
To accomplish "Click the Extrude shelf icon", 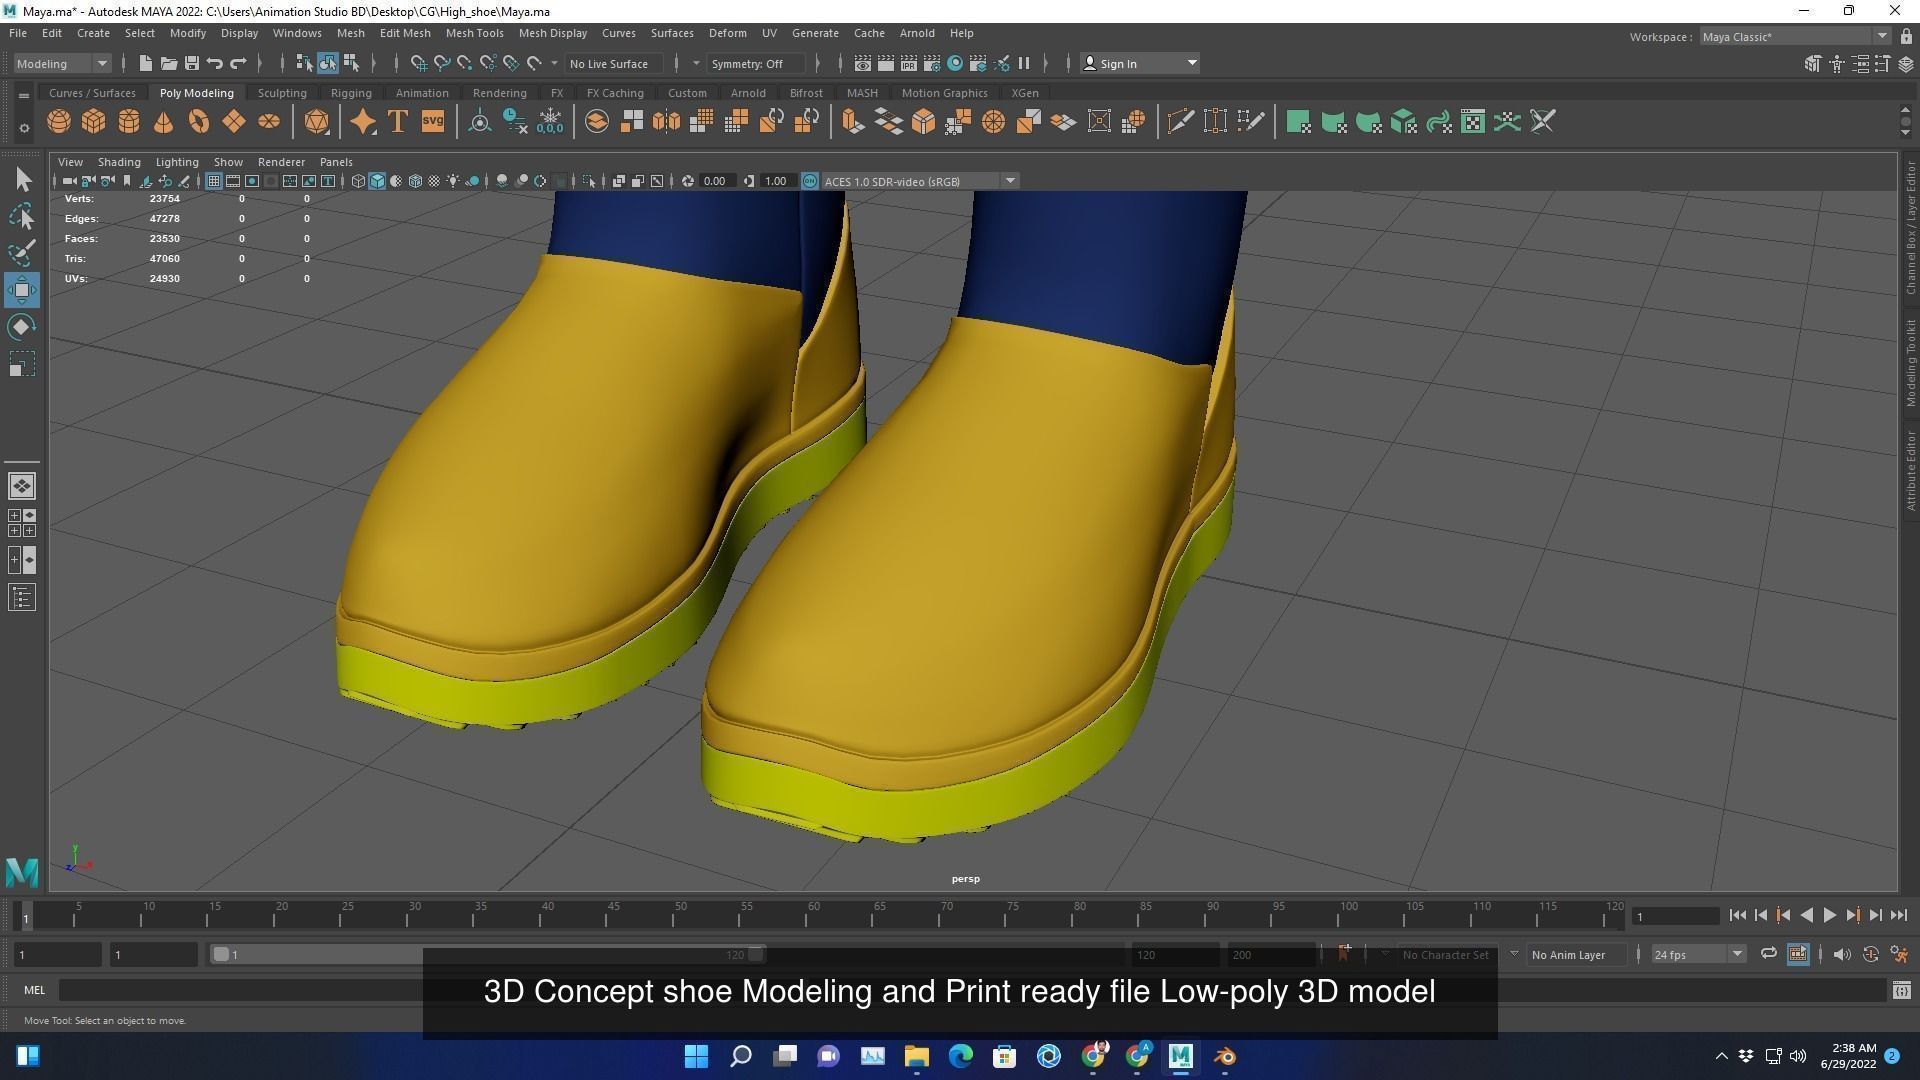I will (853, 122).
